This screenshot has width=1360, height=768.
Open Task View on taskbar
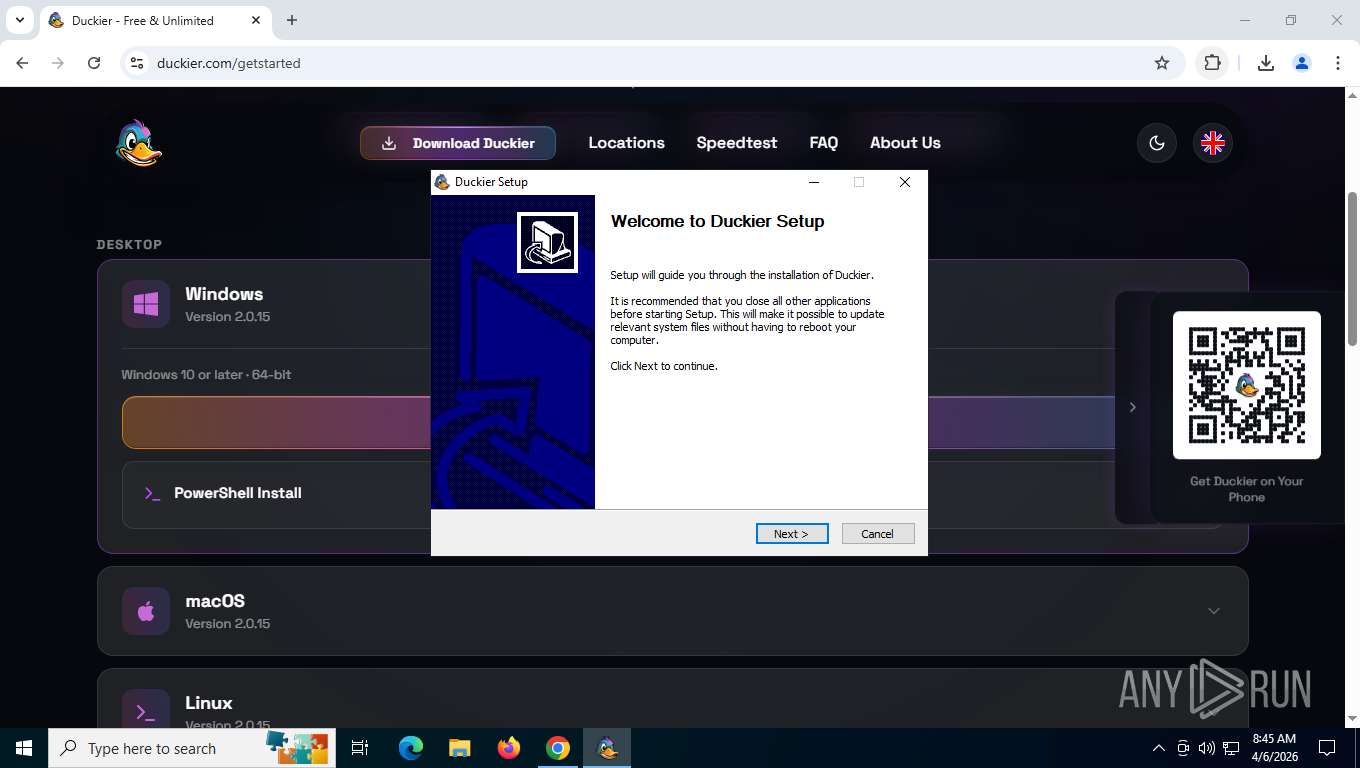(x=360, y=748)
